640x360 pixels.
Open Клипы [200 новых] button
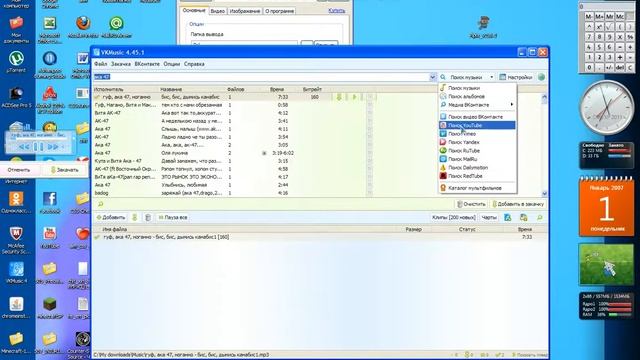[x=453, y=218]
